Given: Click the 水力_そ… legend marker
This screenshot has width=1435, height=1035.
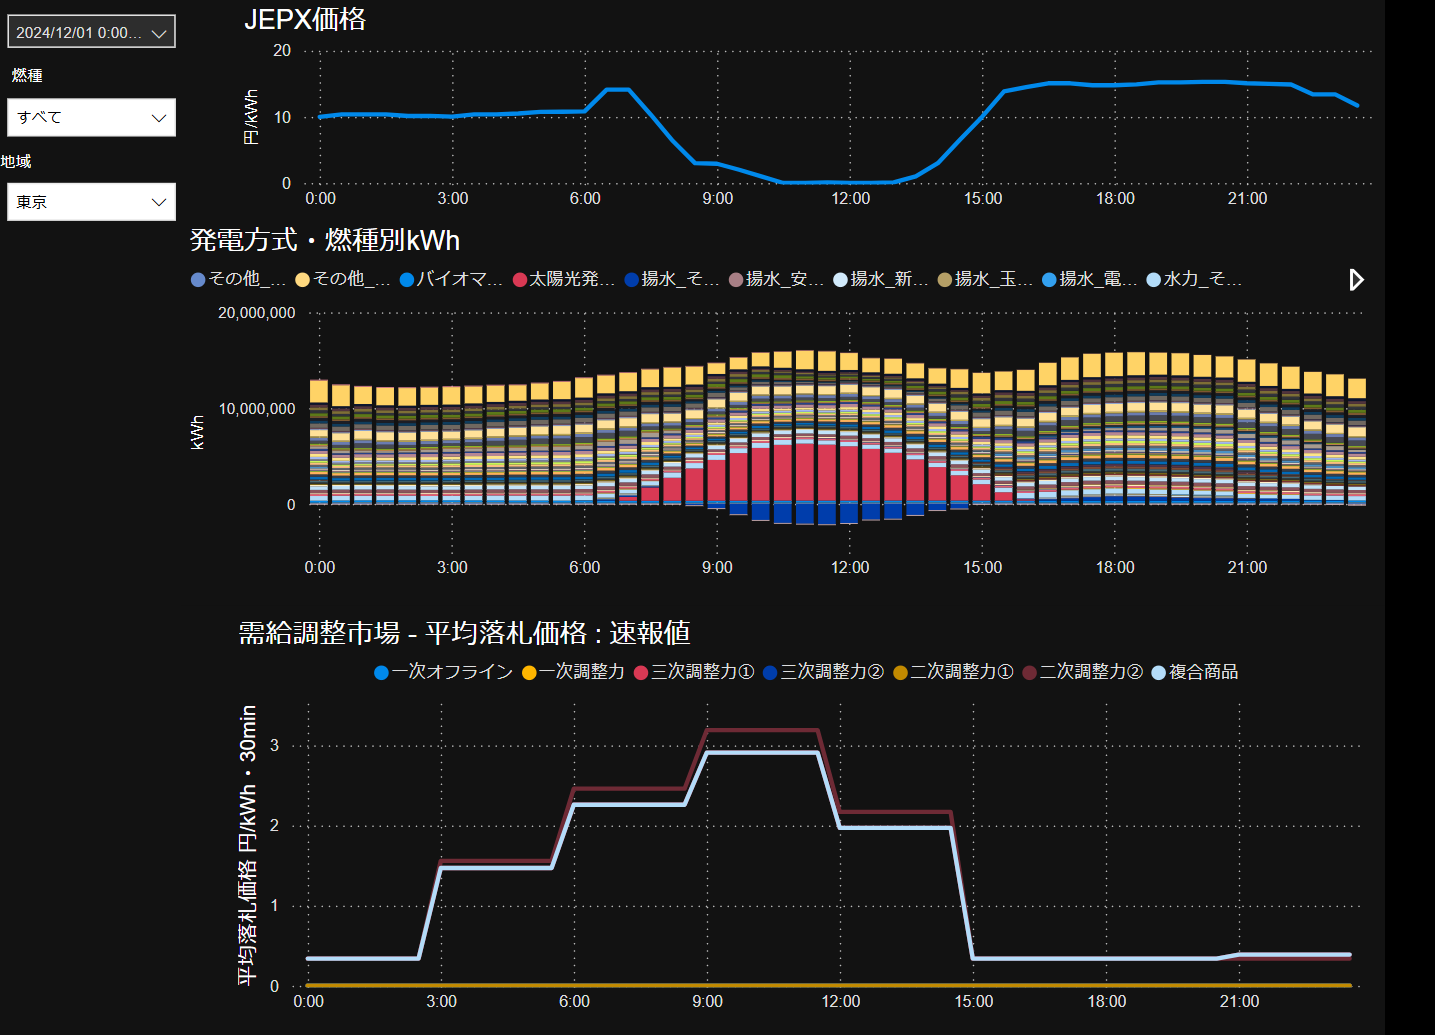Looking at the screenshot, I should pos(1154,280).
